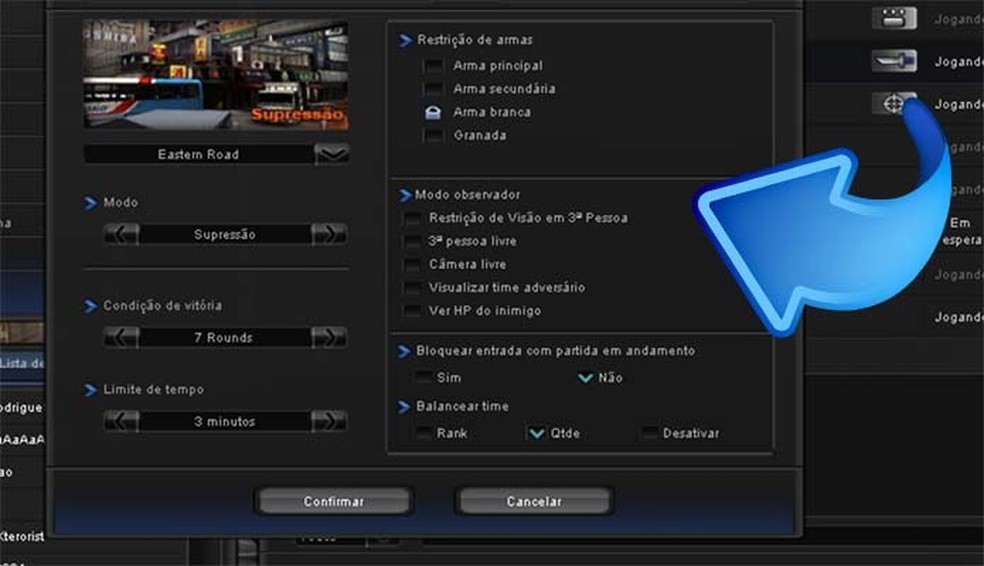
Task: Click the Restrição de armas header arrow
Action: pos(405,40)
